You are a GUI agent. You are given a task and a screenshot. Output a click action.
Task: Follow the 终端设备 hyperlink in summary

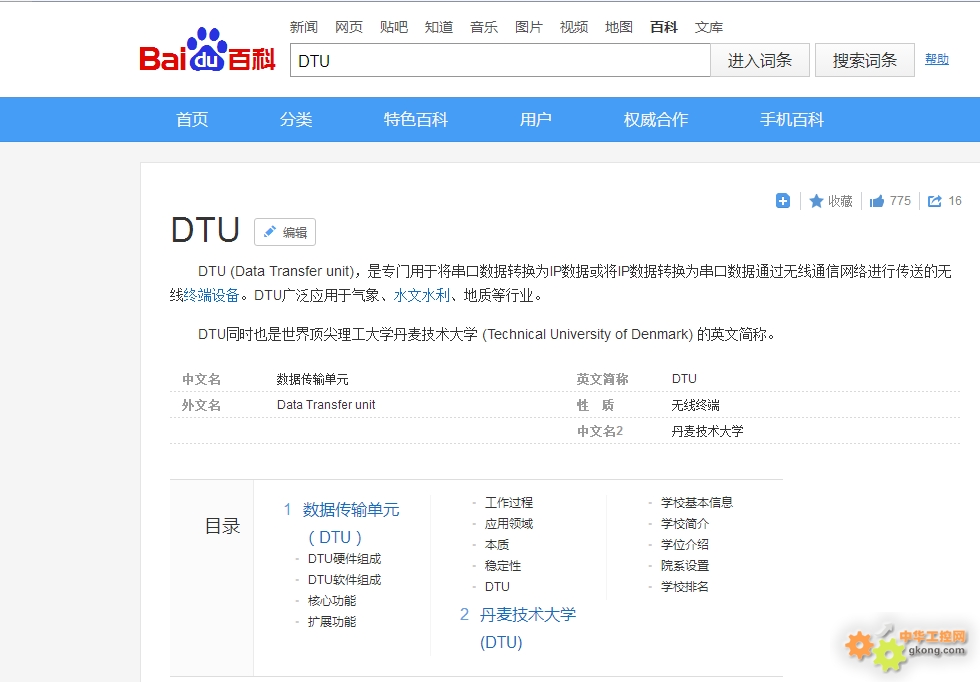(x=212, y=295)
